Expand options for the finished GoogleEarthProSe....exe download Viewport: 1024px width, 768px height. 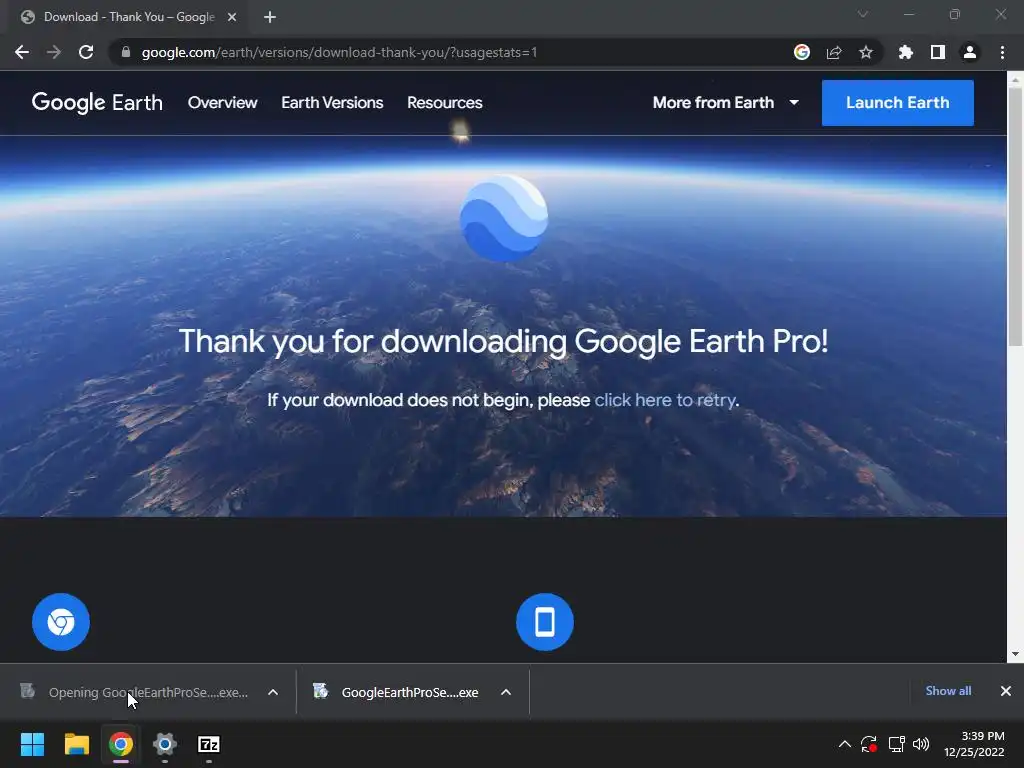pos(505,692)
